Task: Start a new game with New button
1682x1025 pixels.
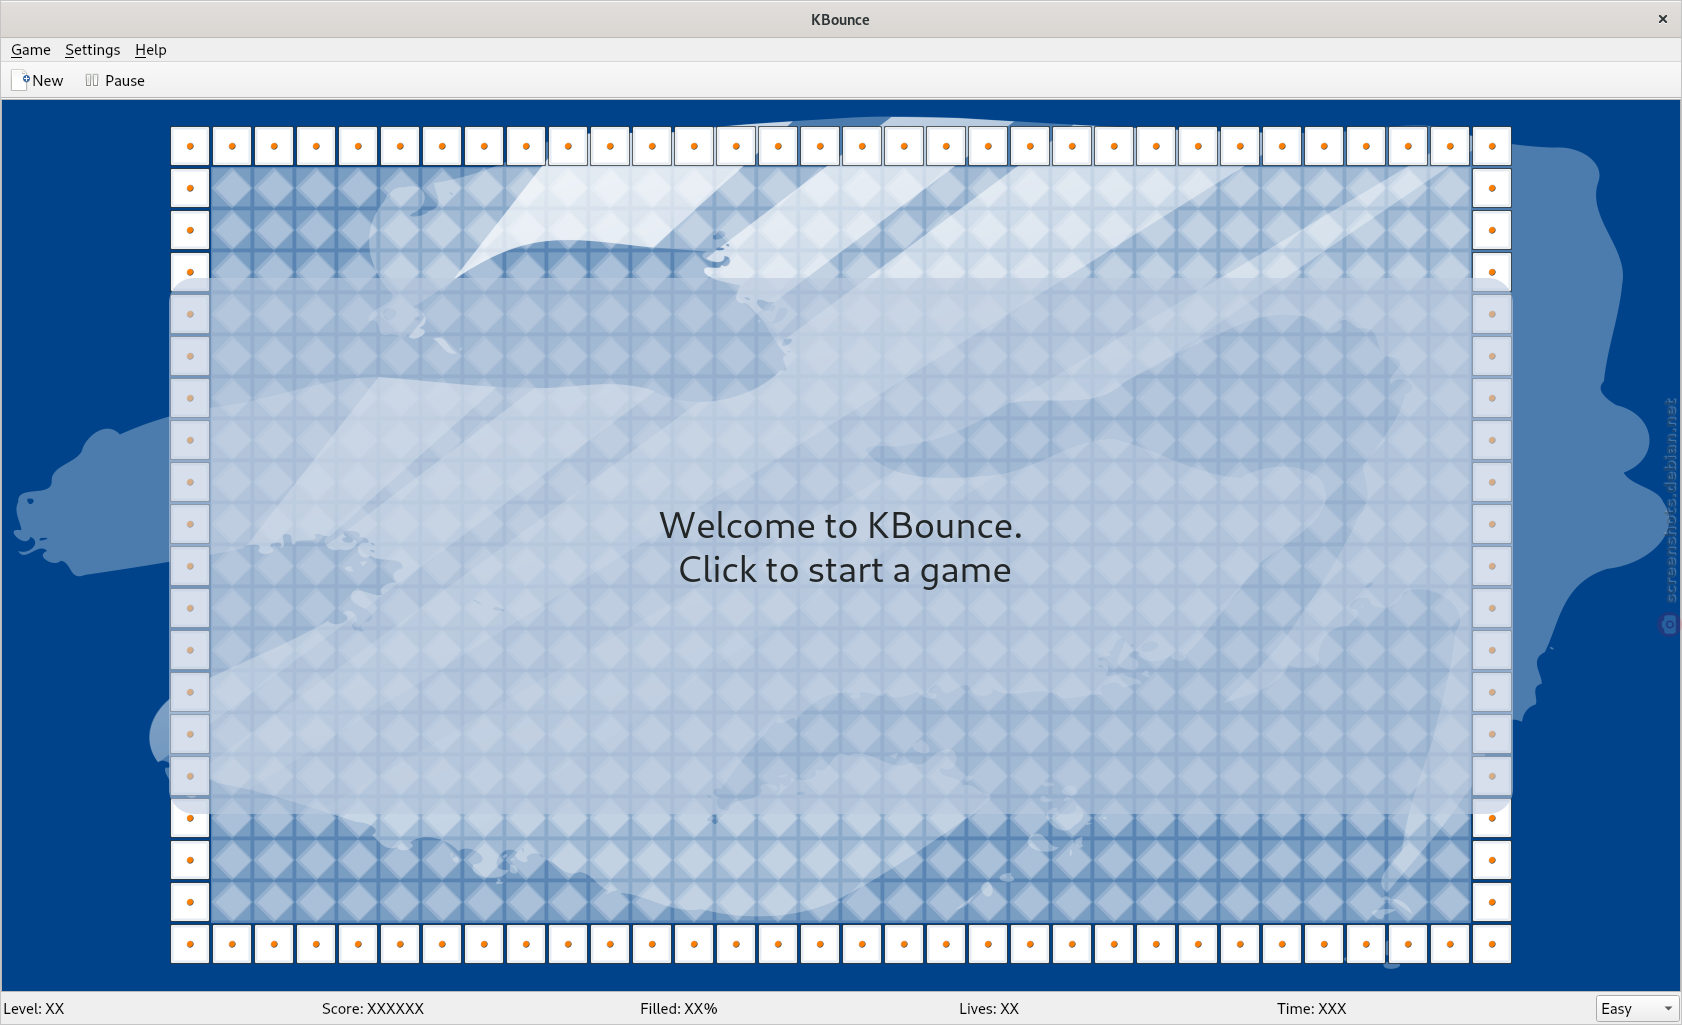Action: pyautogui.click(x=38, y=81)
